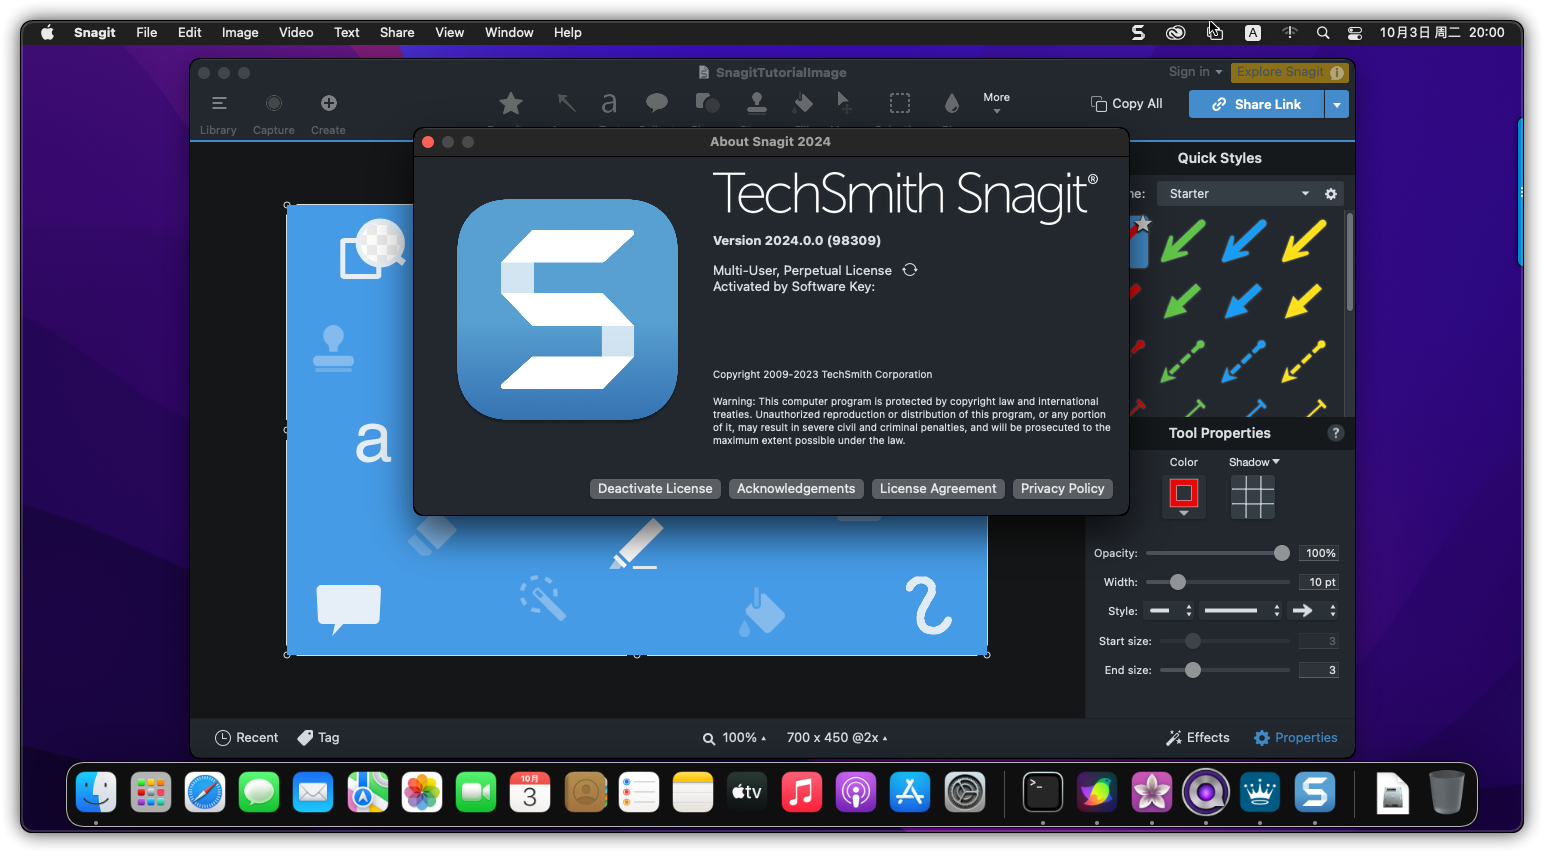Select the Blur droplet tool
The width and height of the screenshot is (1544, 853).
pyautogui.click(x=951, y=103)
